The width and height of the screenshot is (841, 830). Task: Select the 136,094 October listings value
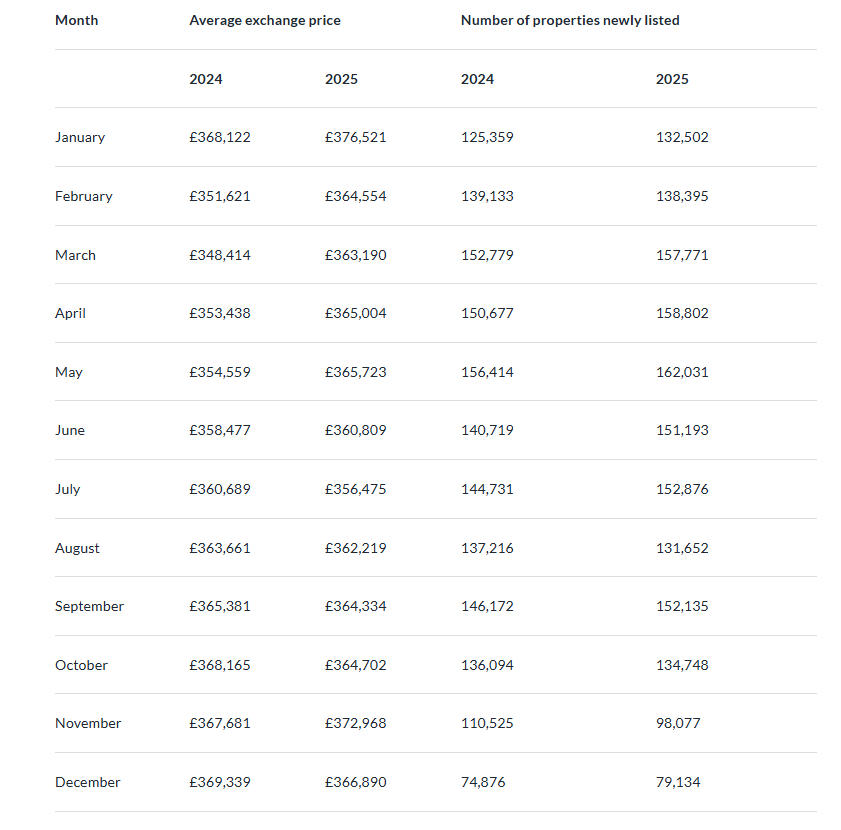pyautogui.click(x=487, y=665)
